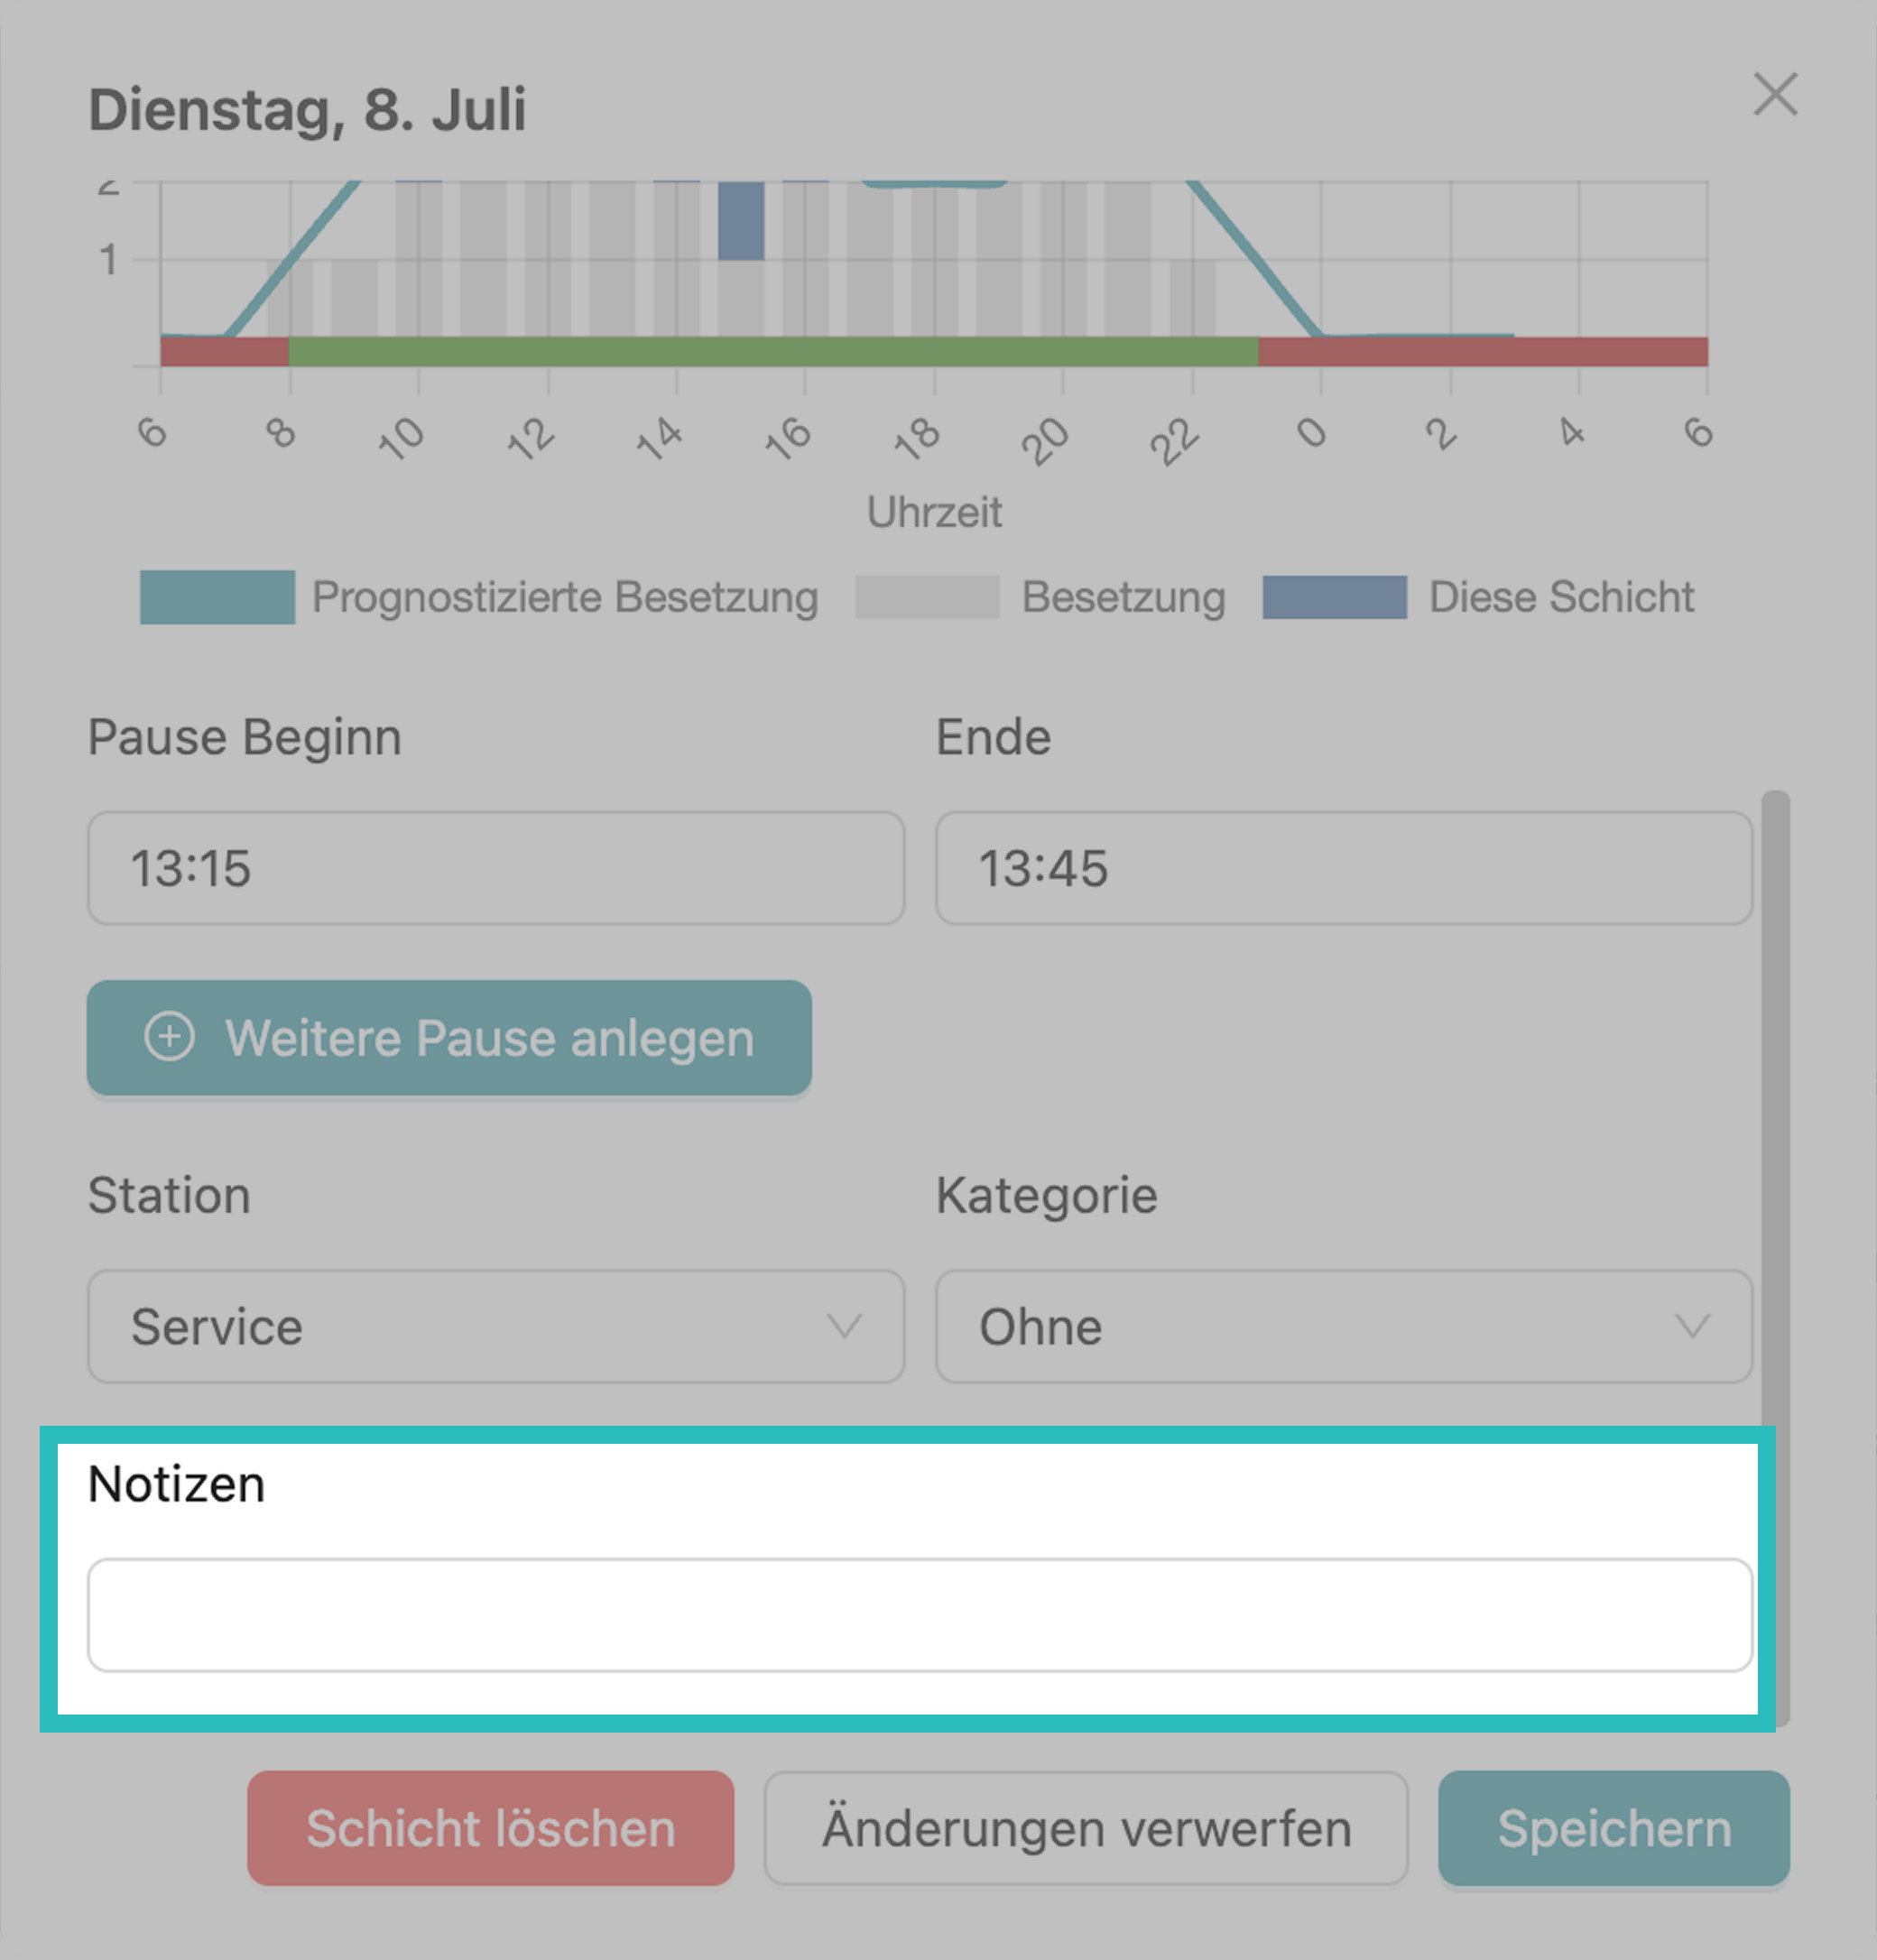
Task: Toggle the Diese Schicht legend swatch
Action: click(1334, 597)
